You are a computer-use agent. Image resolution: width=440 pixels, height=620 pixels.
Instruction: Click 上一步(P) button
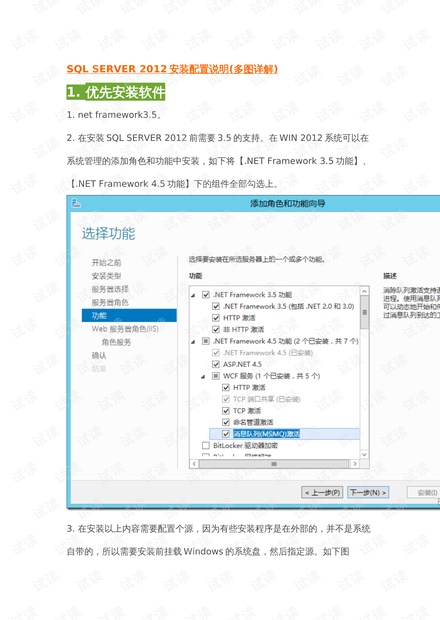pyautogui.click(x=322, y=492)
